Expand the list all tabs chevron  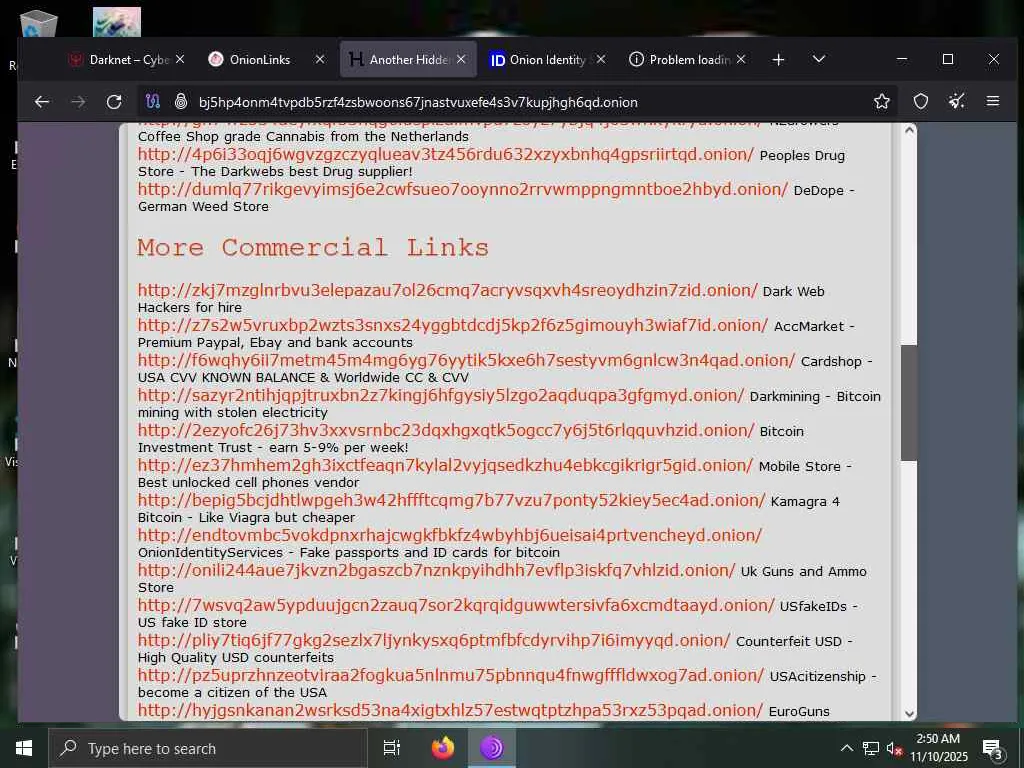tap(819, 59)
